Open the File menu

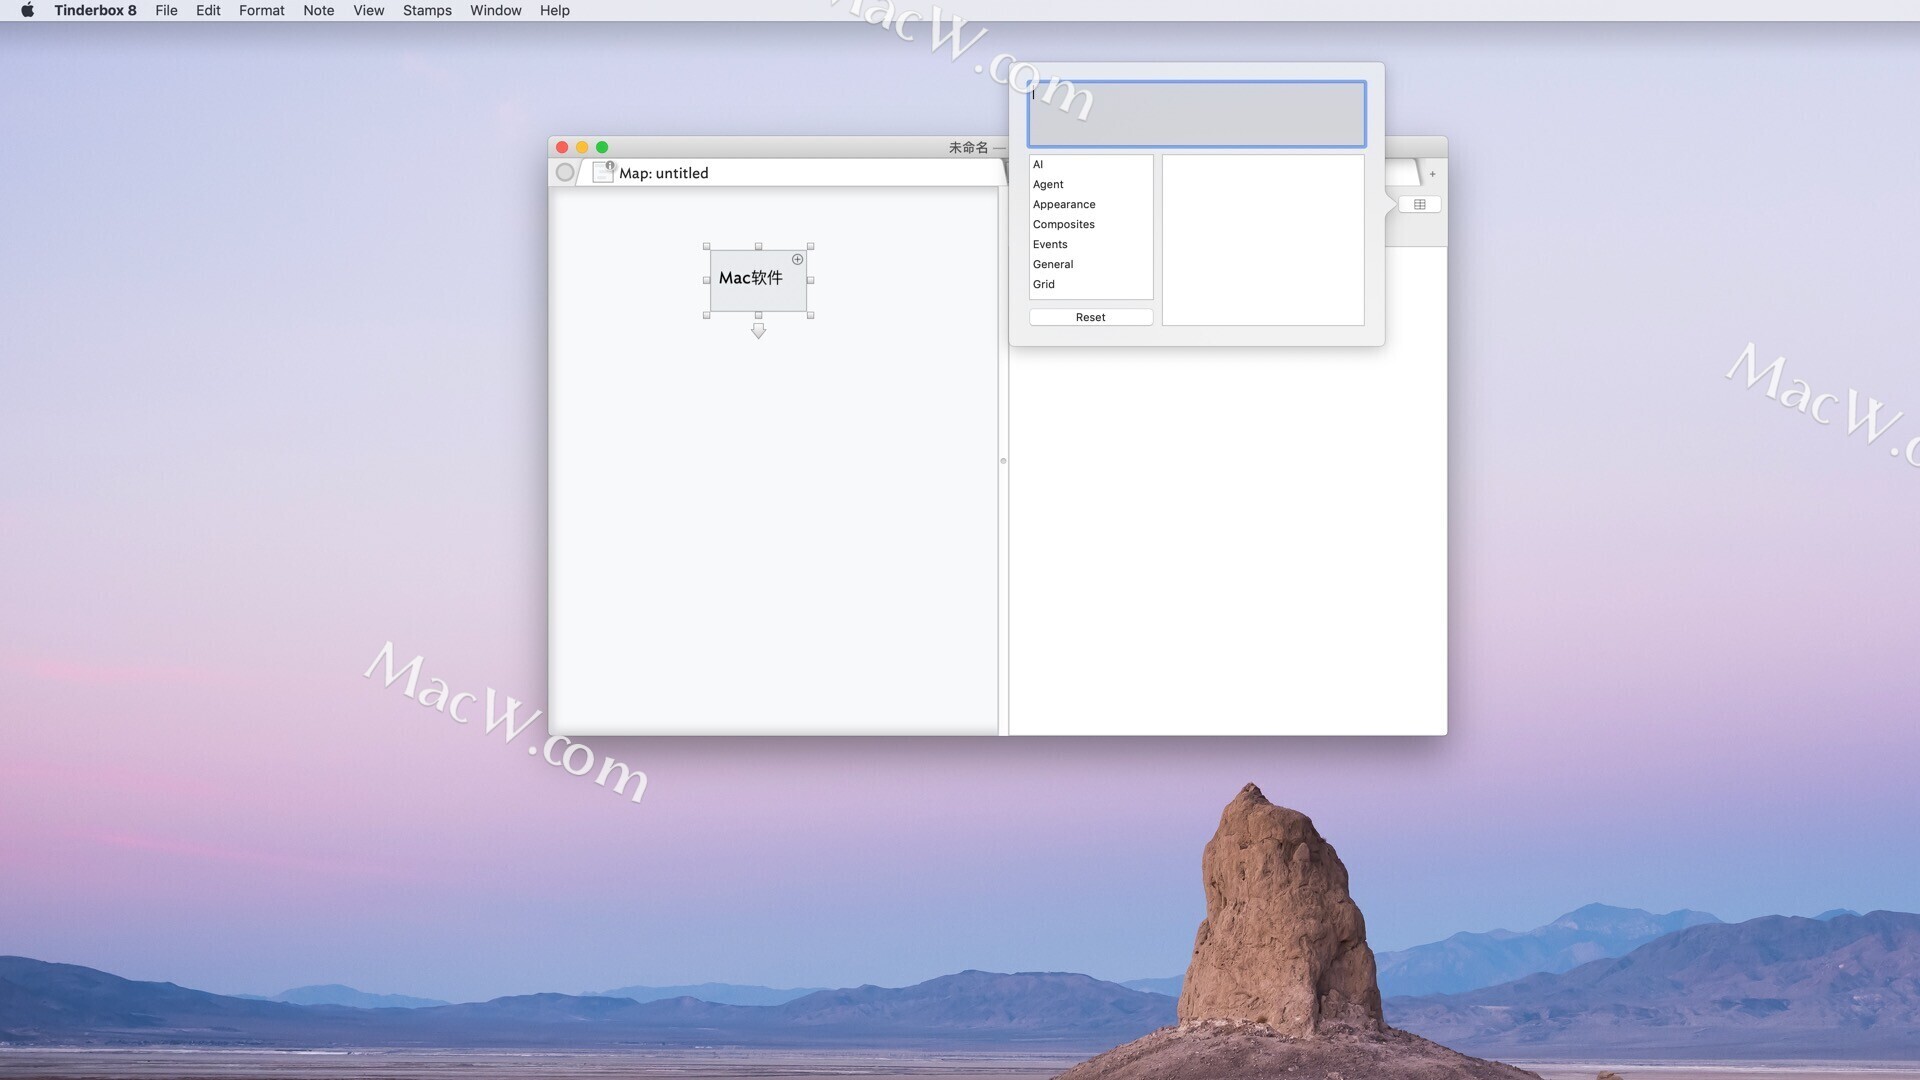click(166, 10)
